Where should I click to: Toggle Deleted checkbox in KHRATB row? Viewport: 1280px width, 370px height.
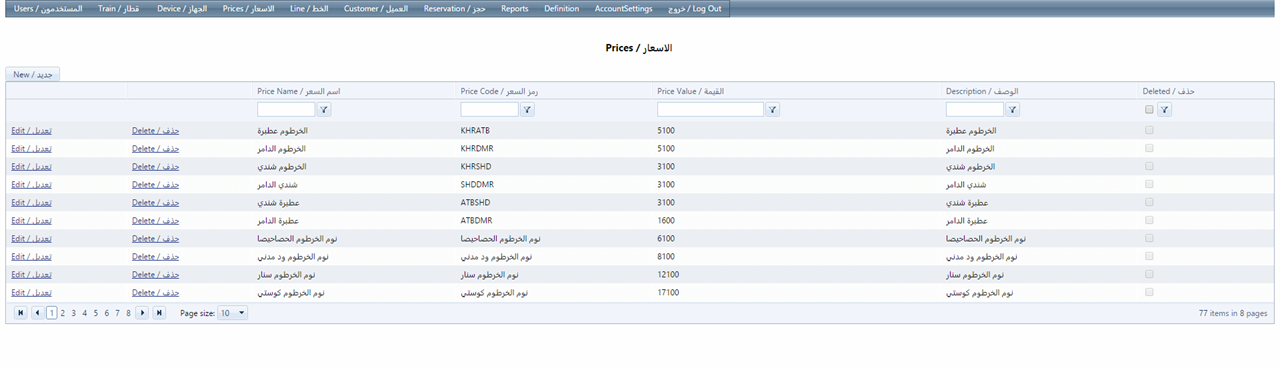pos(1149,130)
